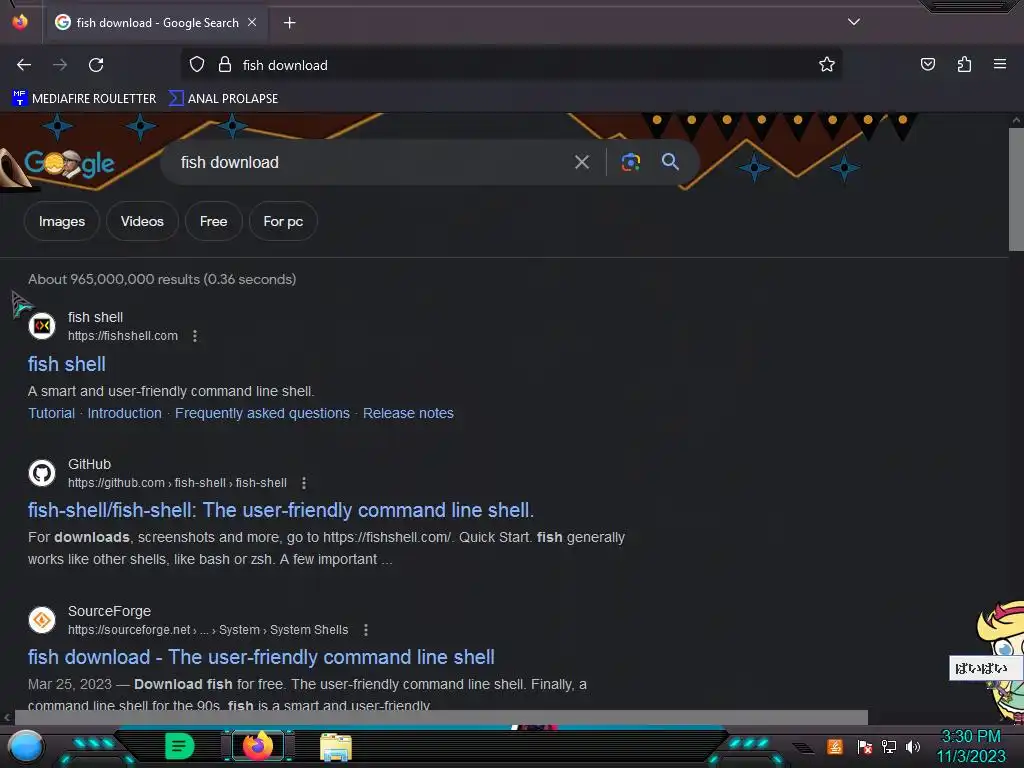
Task: Click the horizontal scrollbar at page bottom
Action: pos(441,717)
